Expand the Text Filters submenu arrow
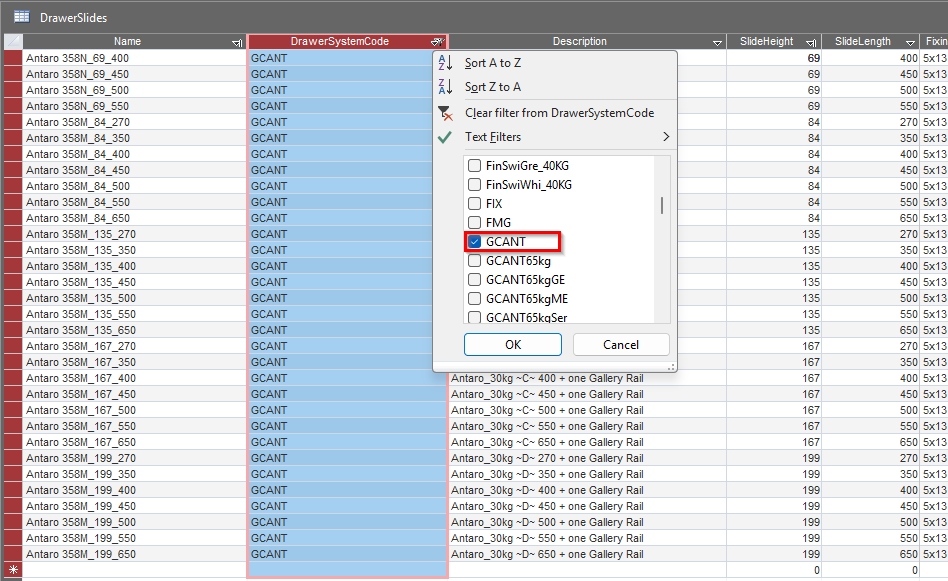Viewport: 948px width, 581px height. [666, 137]
